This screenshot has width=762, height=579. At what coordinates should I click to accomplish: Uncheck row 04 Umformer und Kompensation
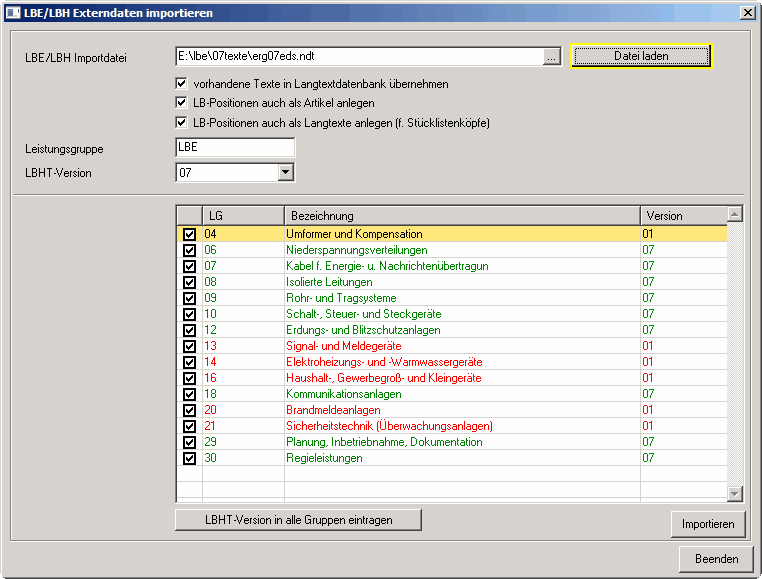click(x=190, y=235)
